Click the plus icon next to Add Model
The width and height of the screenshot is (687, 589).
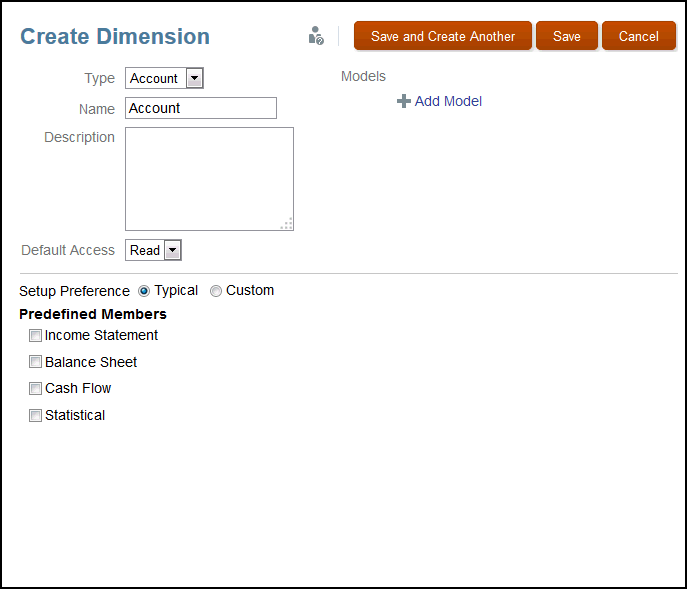[404, 101]
